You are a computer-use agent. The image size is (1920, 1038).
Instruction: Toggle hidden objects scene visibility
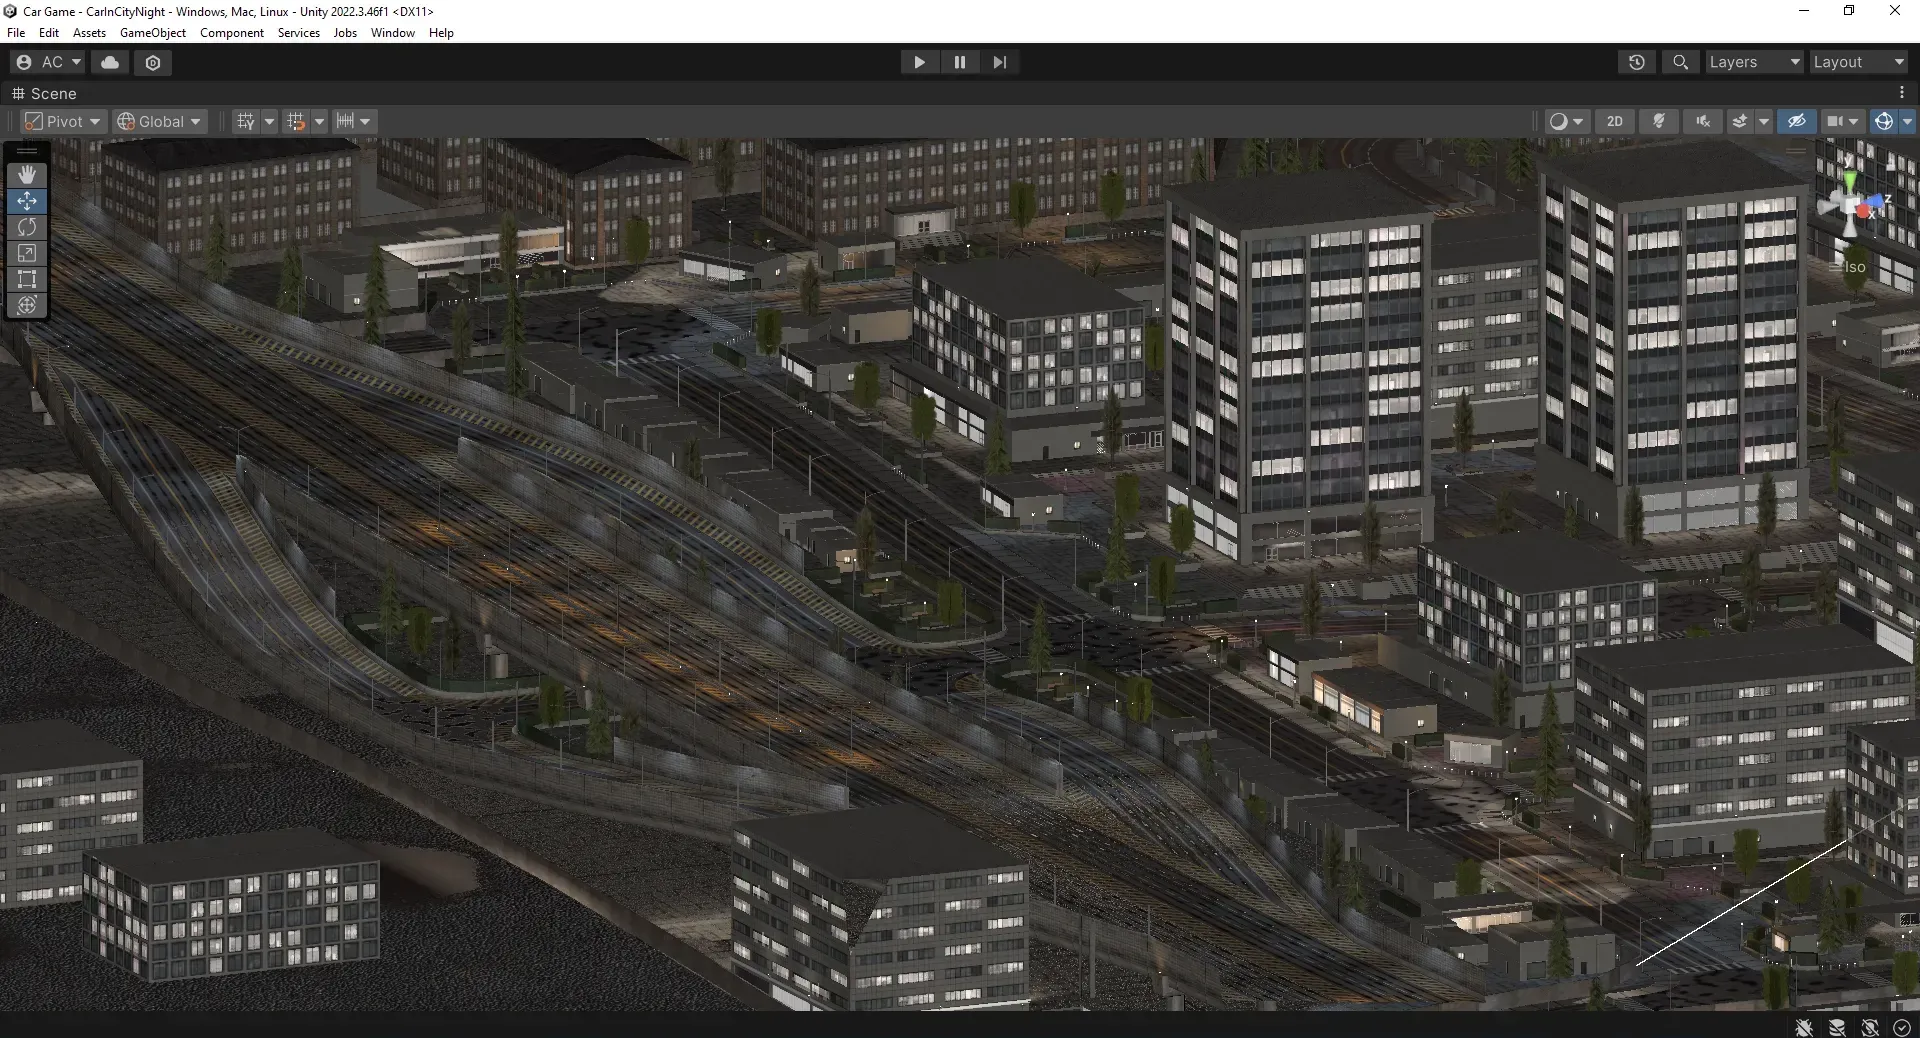pos(1797,121)
